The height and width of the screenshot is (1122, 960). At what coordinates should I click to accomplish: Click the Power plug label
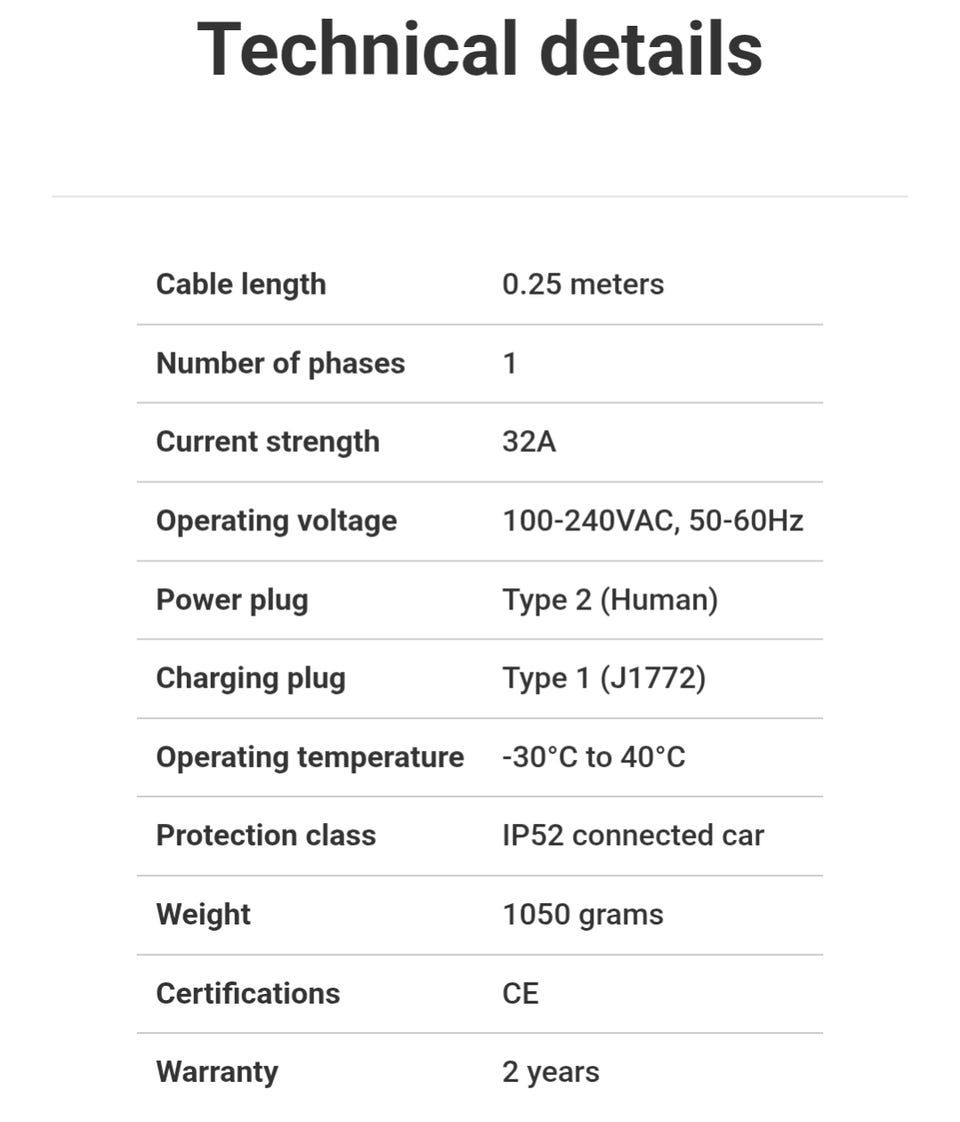232,600
